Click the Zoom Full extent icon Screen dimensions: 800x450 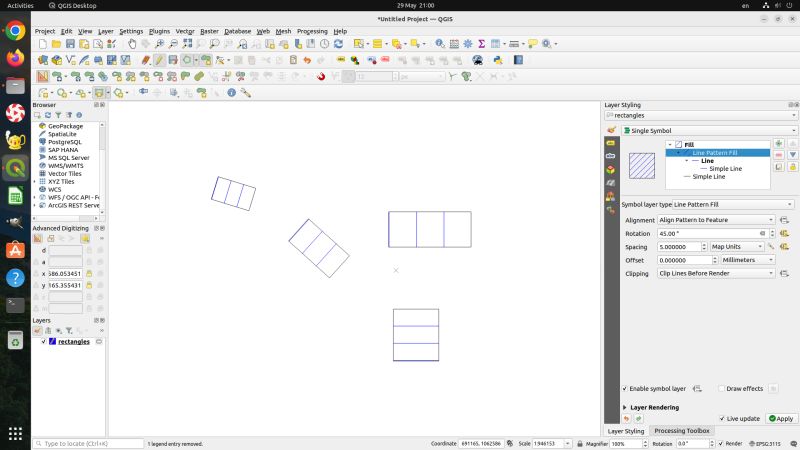click(187, 44)
